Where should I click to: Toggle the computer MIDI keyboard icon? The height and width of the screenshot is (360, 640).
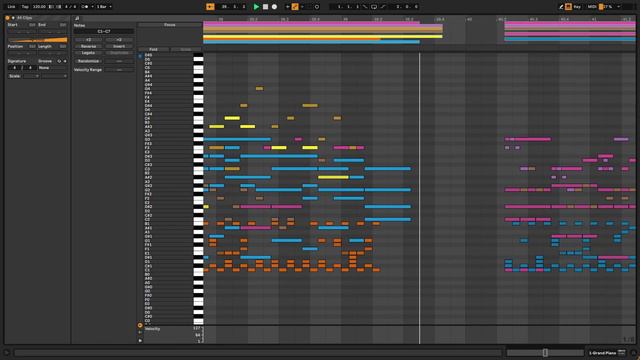[568, 7]
